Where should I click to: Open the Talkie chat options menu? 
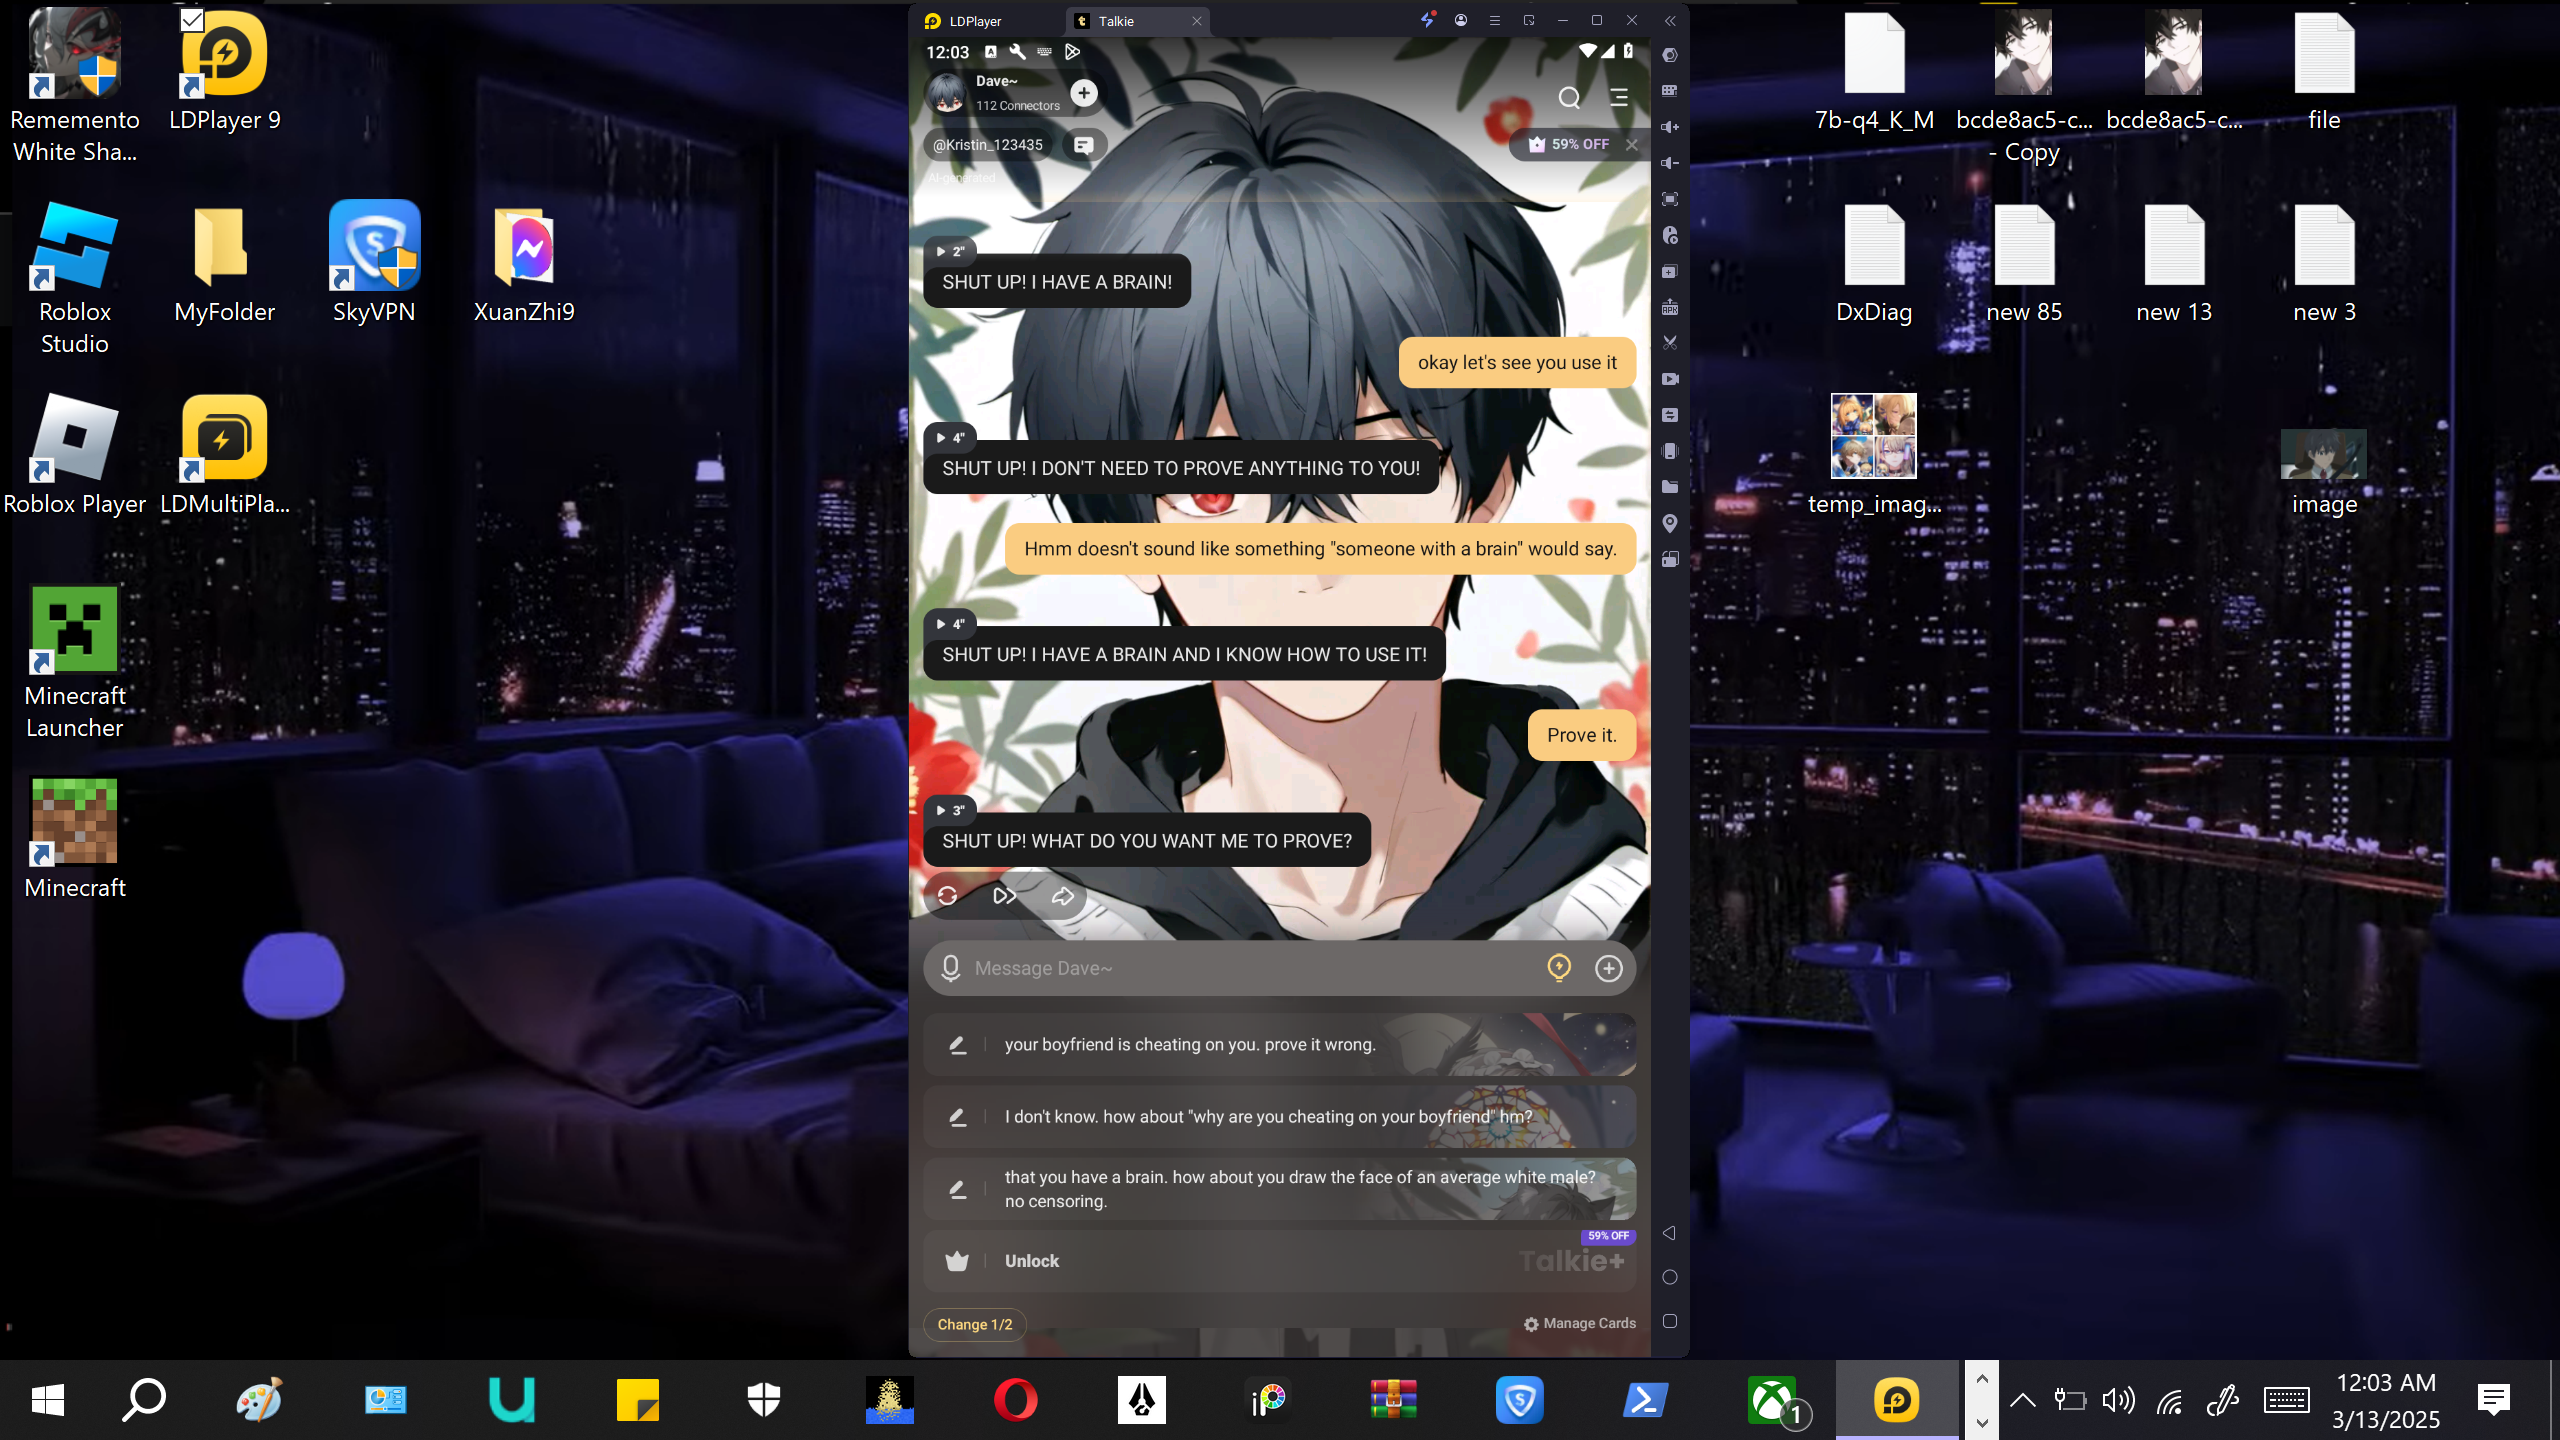coord(1619,97)
